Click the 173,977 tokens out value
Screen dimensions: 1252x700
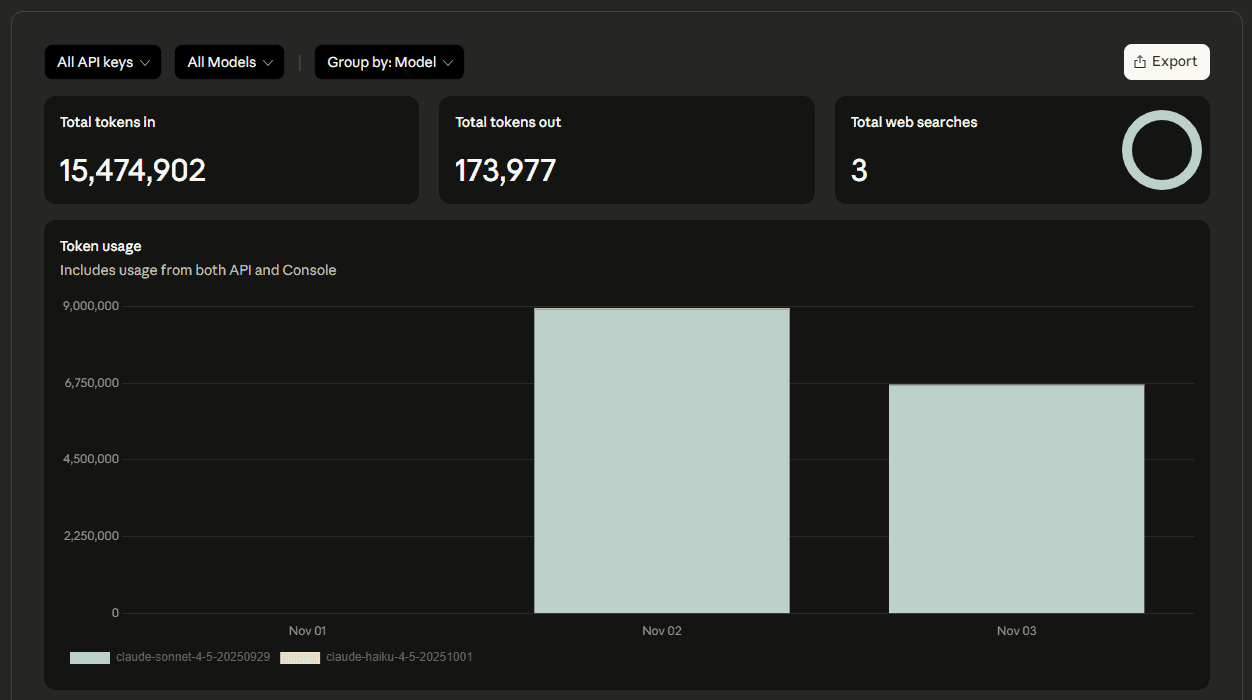click(505, 171)
